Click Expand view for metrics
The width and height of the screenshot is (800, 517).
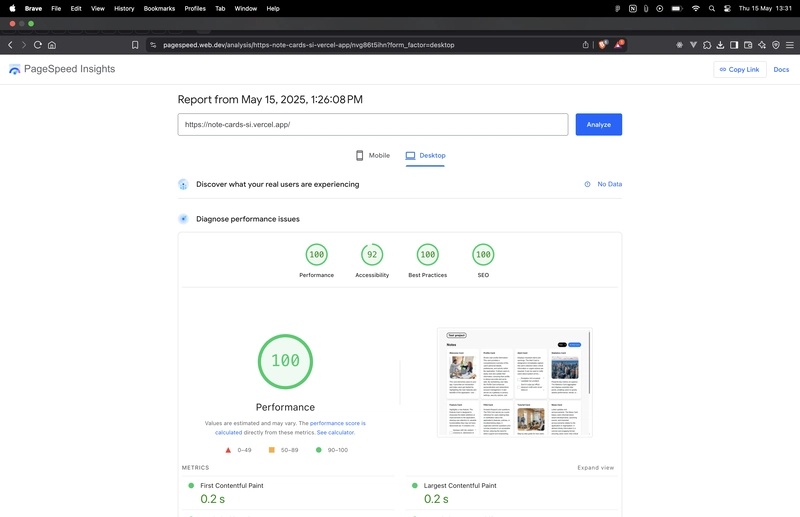[595, 467]
